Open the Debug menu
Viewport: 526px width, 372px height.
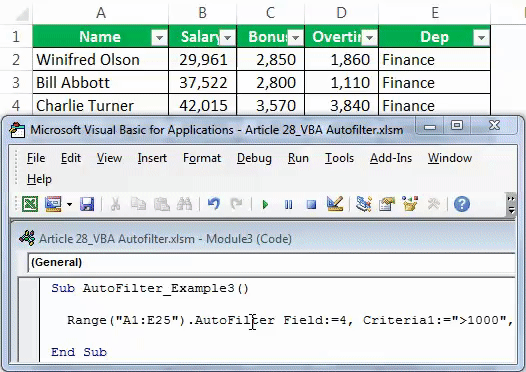tap(254, 158)
